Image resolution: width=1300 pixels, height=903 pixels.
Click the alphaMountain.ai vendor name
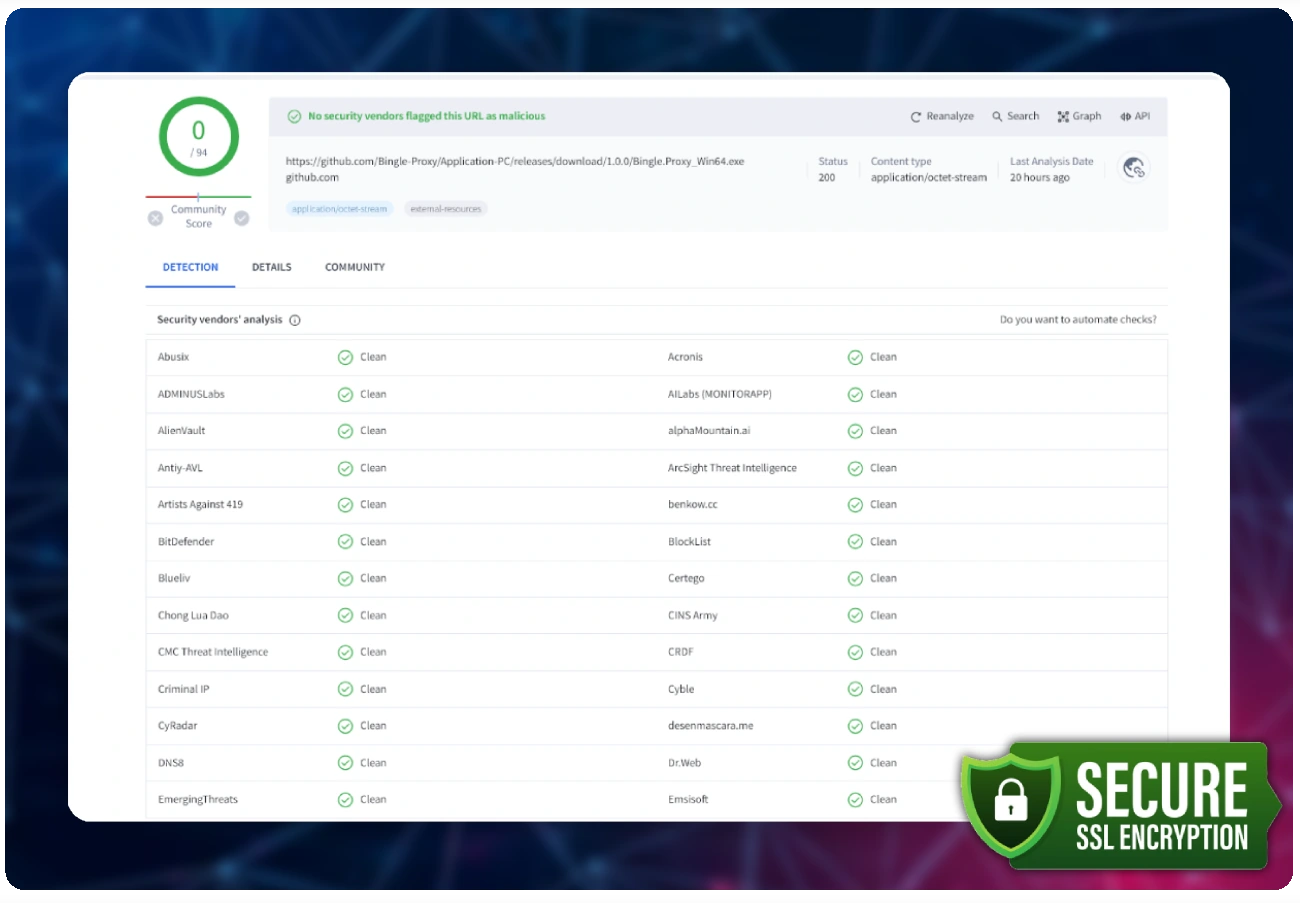(x=709, y=431)
